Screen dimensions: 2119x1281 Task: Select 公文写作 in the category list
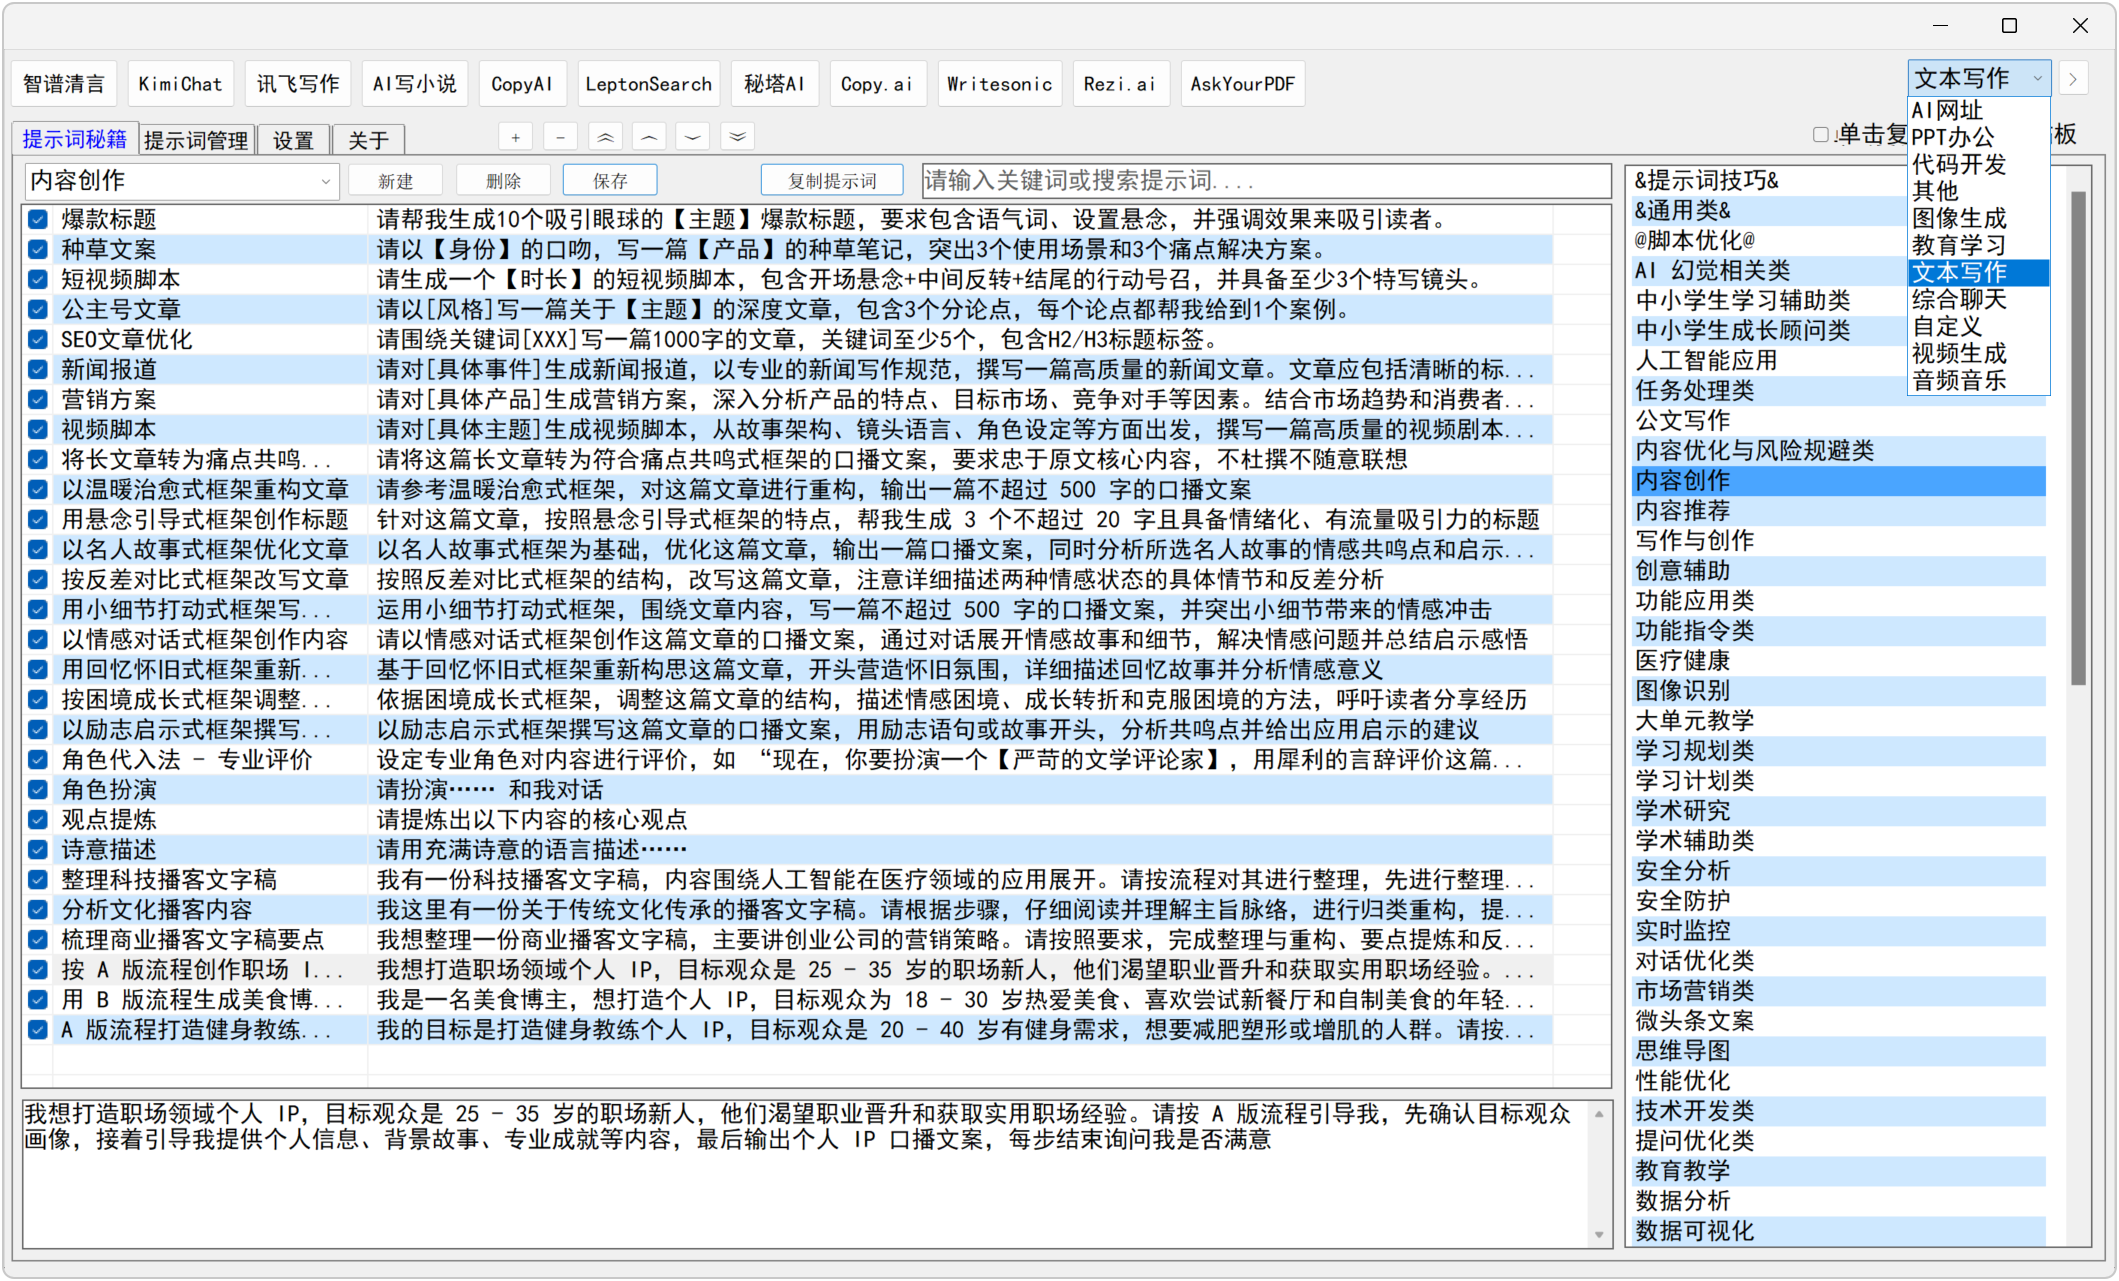point(1840,421)
